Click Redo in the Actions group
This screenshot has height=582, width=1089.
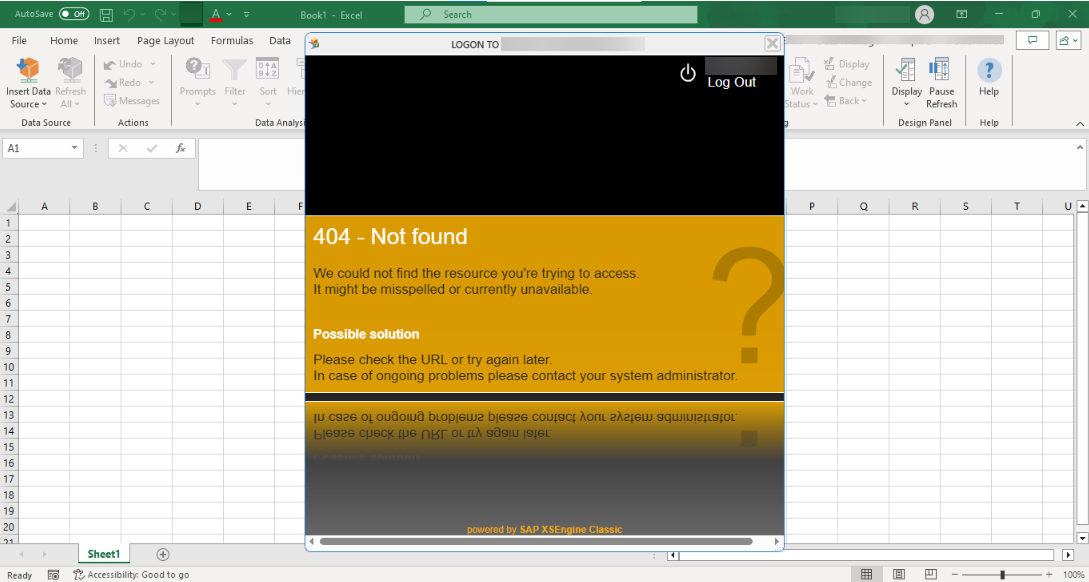129,82
